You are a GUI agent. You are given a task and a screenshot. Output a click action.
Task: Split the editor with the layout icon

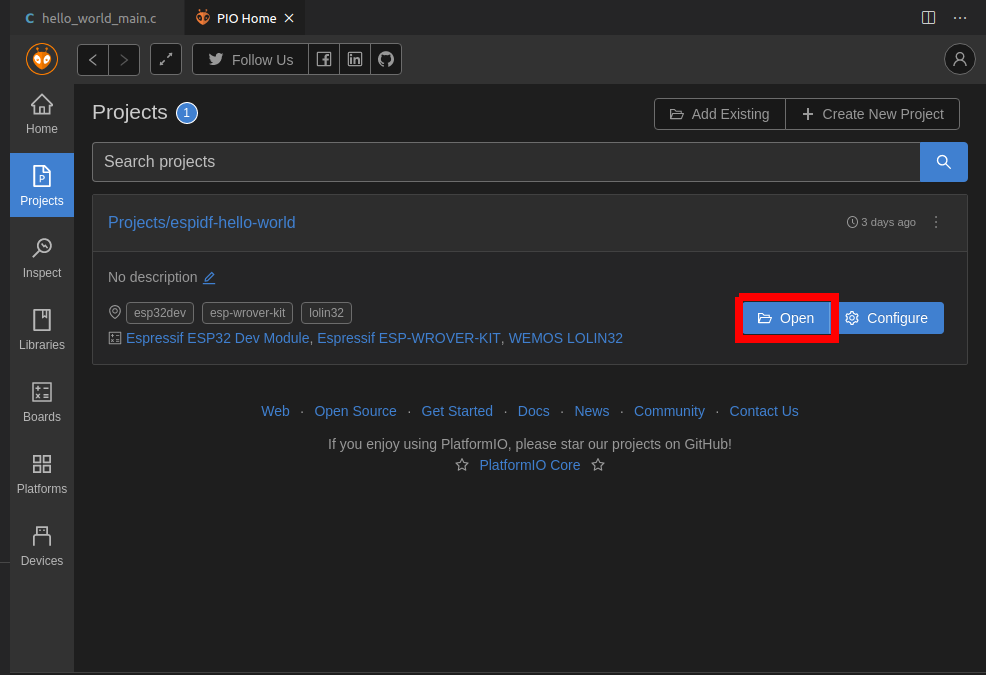point(928,18)
